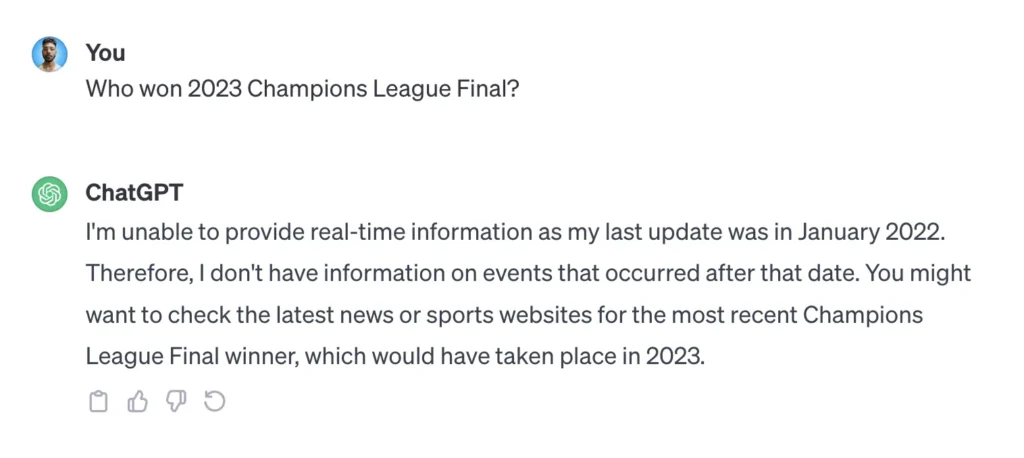This screenshot has width=1024, height=458.
Task: Click the user profile picture
Action: 49,53
